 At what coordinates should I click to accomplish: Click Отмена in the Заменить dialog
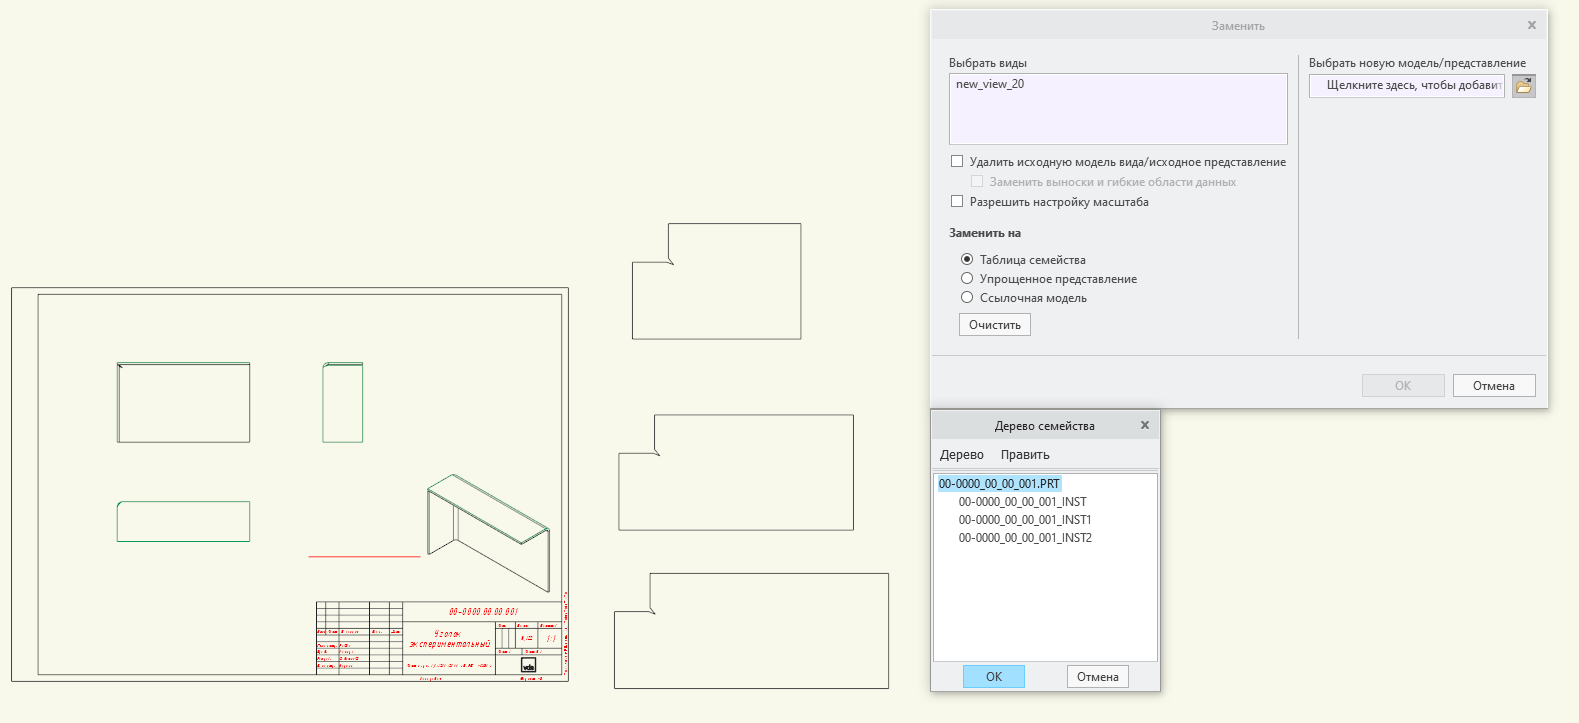[1494, 386]
